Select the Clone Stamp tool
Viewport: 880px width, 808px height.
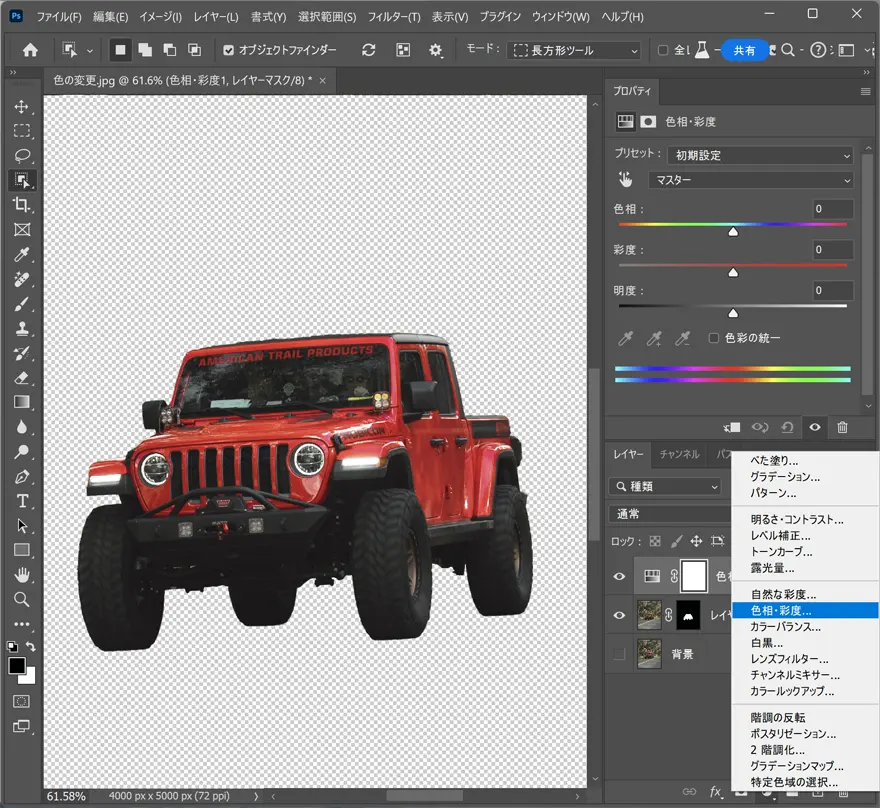[22, 328]
